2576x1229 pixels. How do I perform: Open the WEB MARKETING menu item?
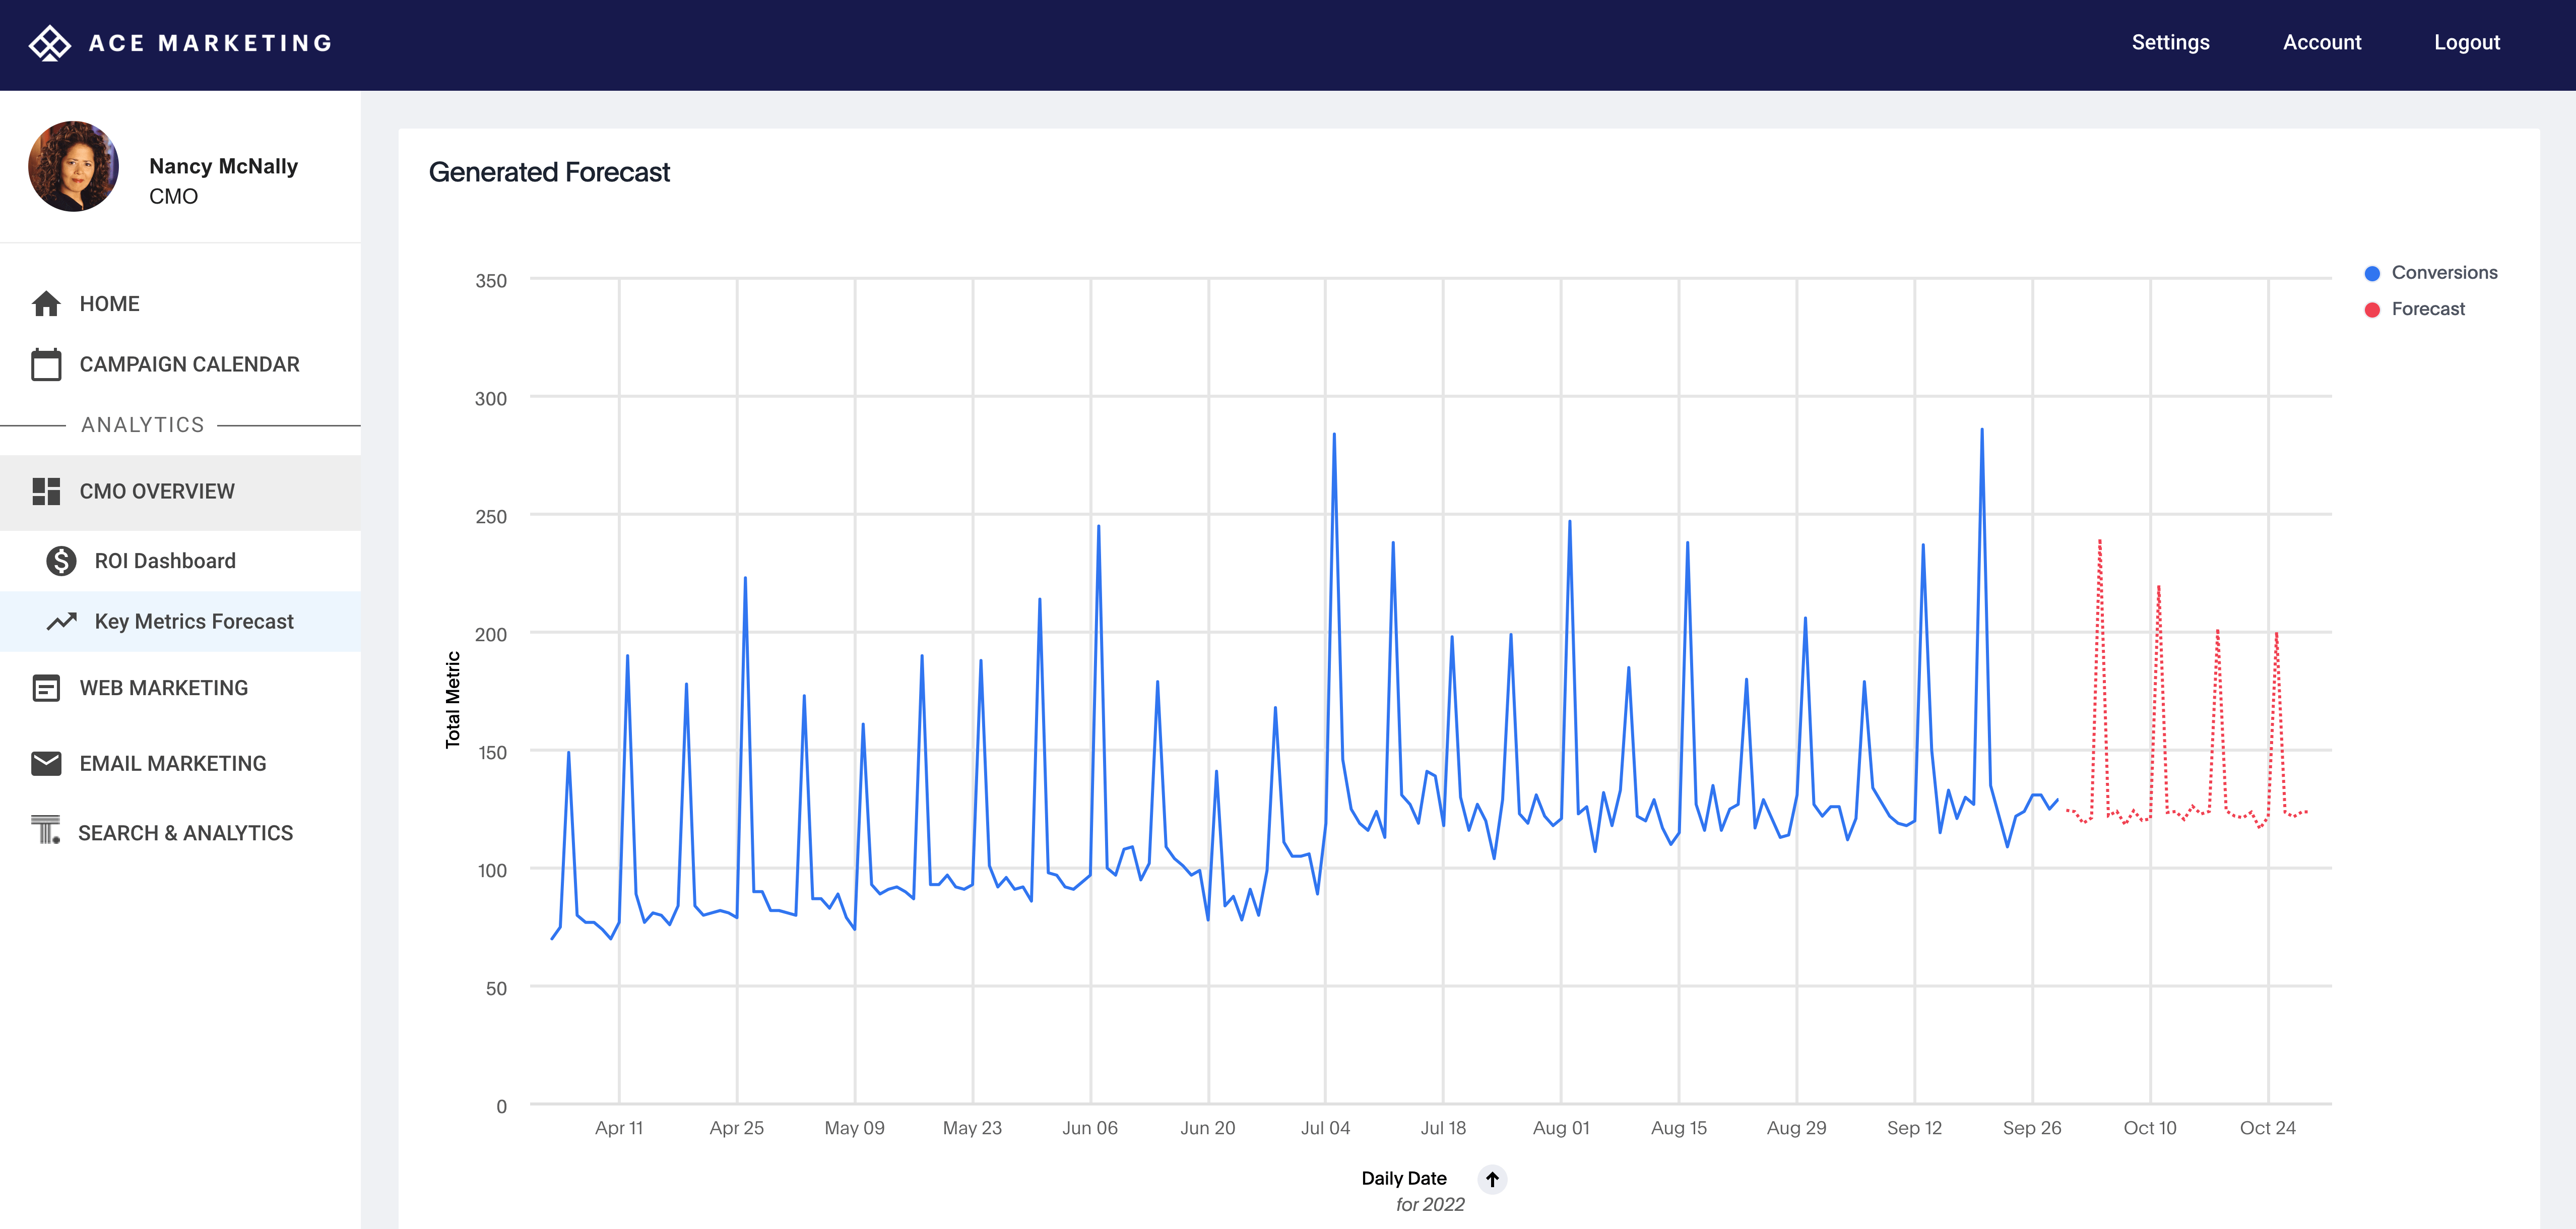pos(164,688)
